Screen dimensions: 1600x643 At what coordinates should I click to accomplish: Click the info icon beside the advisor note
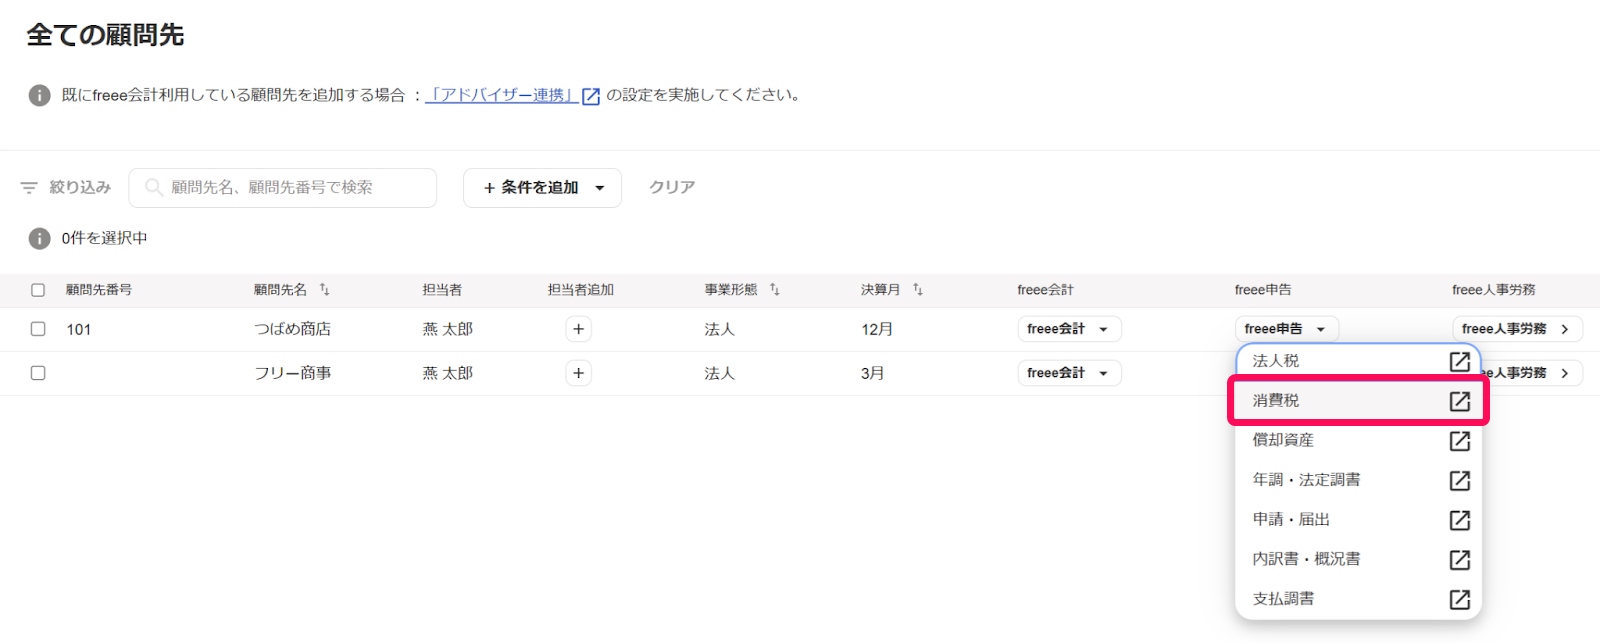(39, 95)
